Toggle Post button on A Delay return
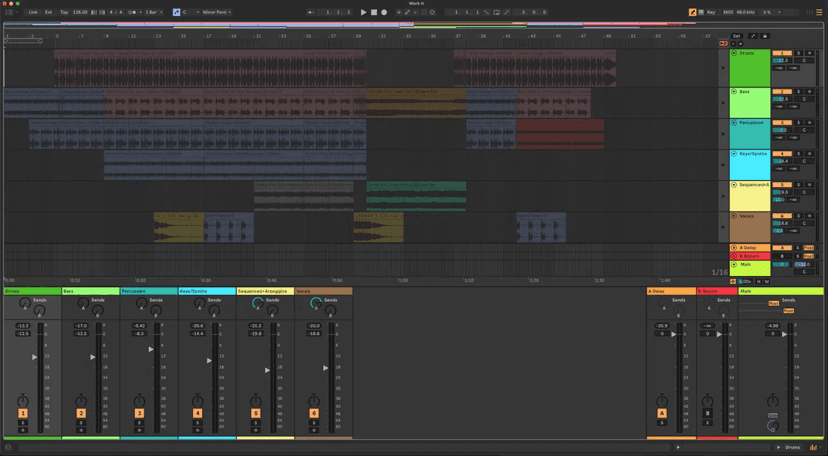Viewport: 828px width, 456px height. coord(808,248)
